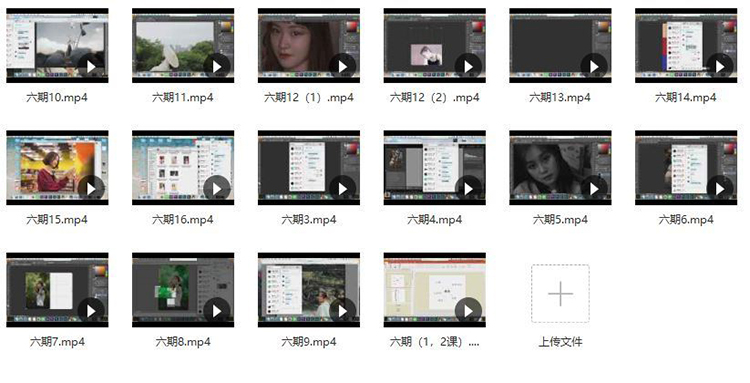Start playback of 六期13.mp4

pyautogui.click(x=594, y=67)
